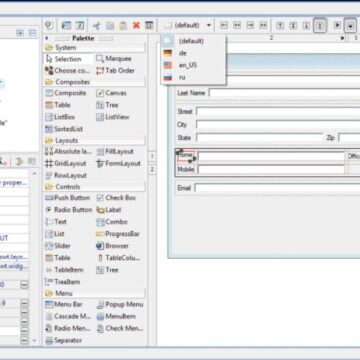Viewport: 360px width, 360px height.
Task: Pick the Composite widget from palette
Action: 65,93
